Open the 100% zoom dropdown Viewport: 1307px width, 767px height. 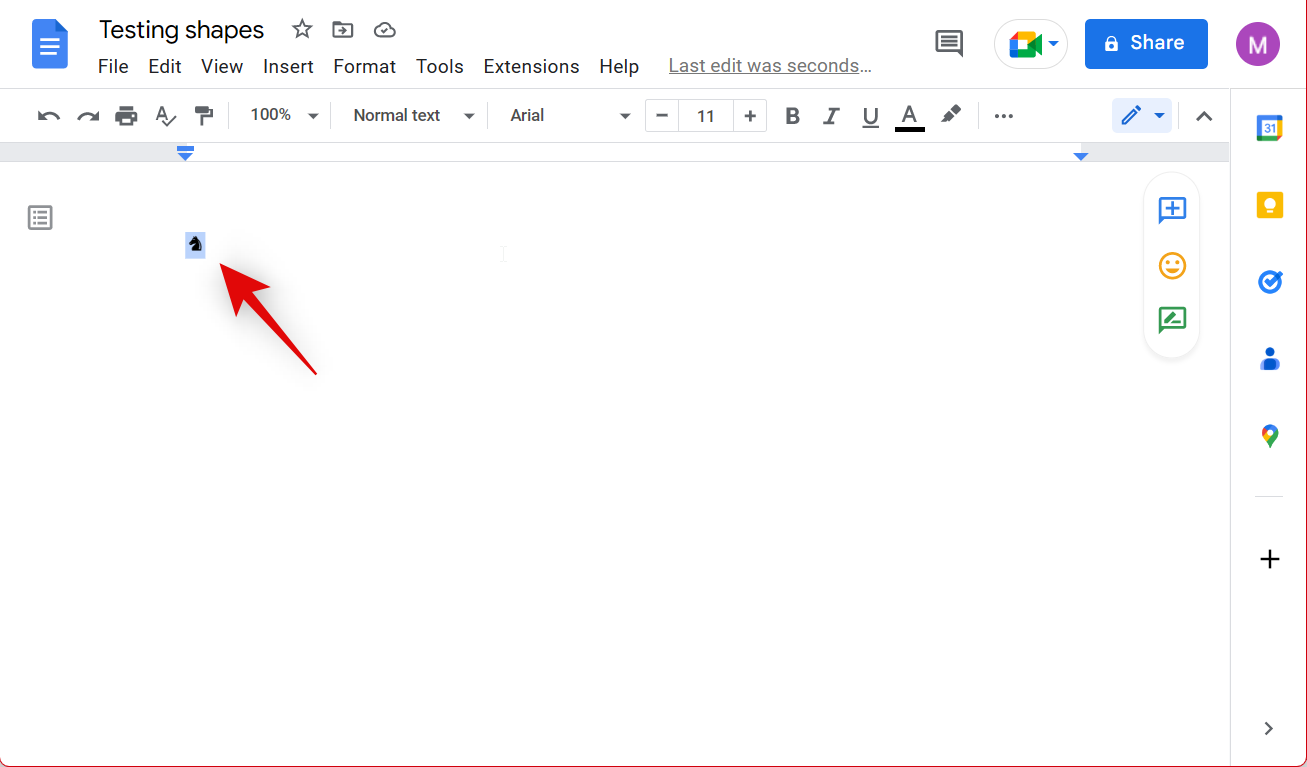pyautogui.click(x=283, y=116)
